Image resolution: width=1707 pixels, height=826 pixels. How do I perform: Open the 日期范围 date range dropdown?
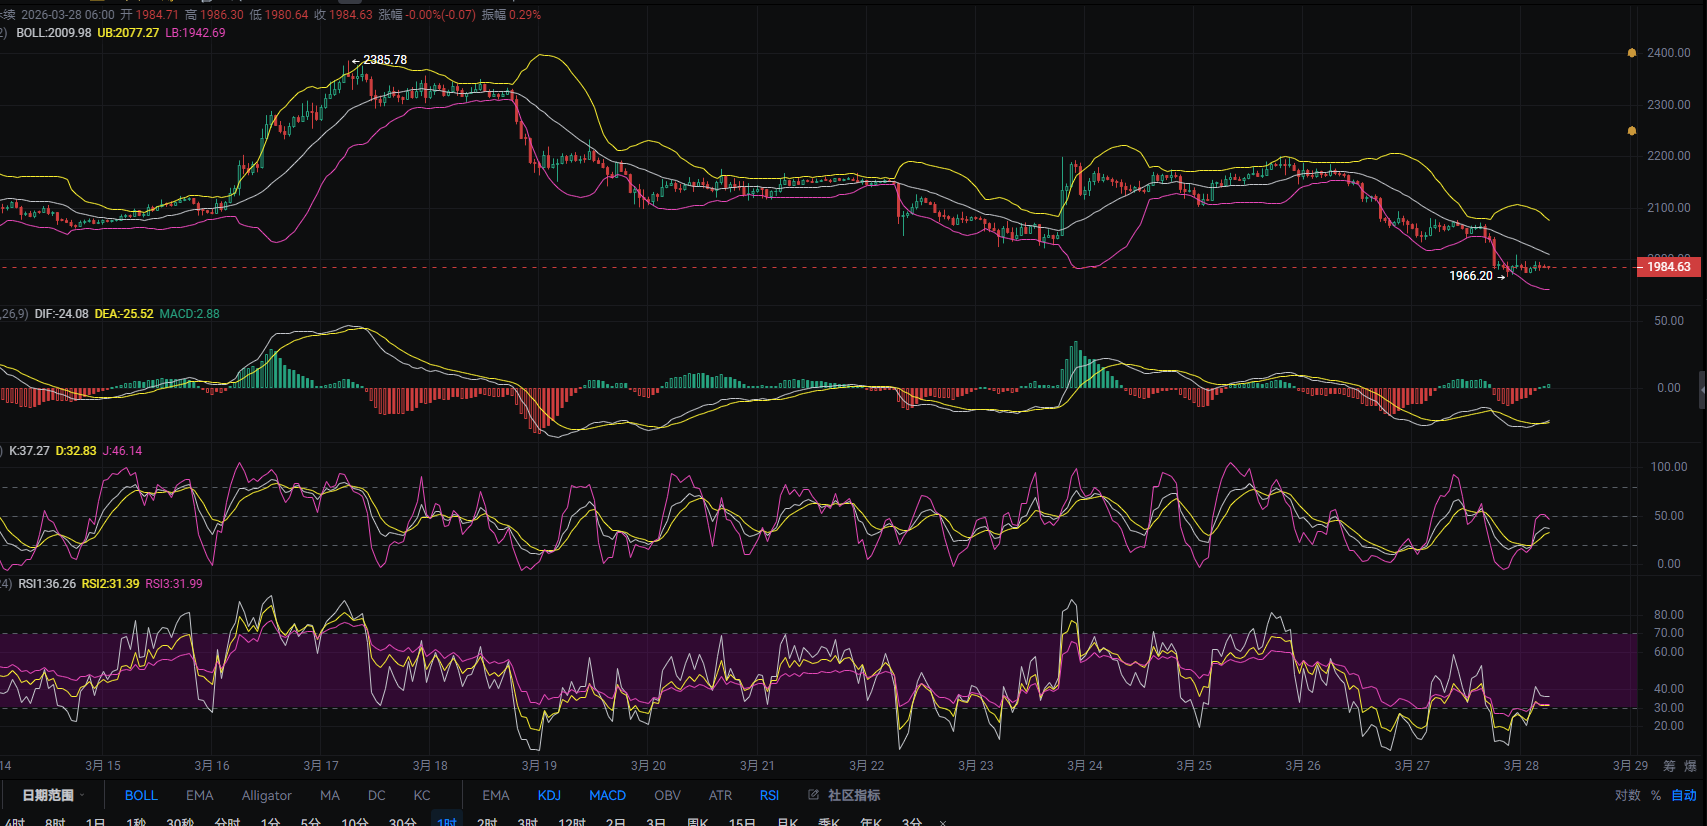(53, 795)
